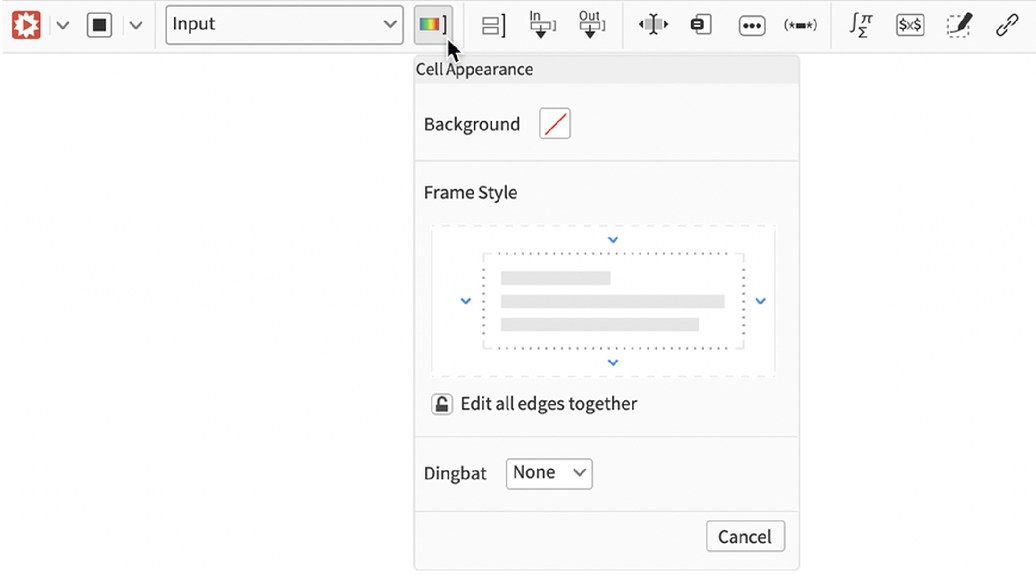Screen dimensions: 1036x574
Task: Expand the right edge frame style chevron
Action: pyautogui.click(x=760, y=301)
